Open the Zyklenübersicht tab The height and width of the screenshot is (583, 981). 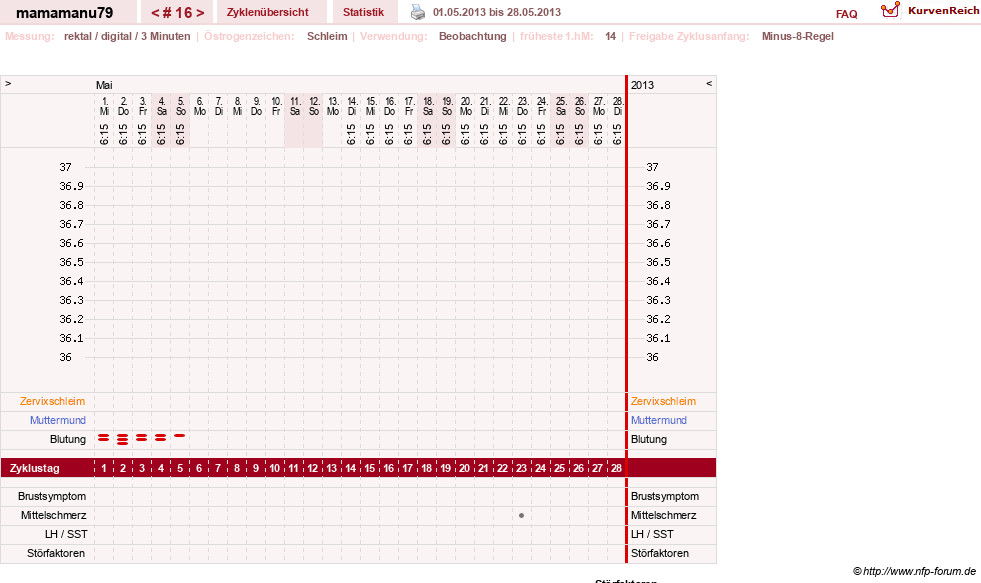[268, 12]
